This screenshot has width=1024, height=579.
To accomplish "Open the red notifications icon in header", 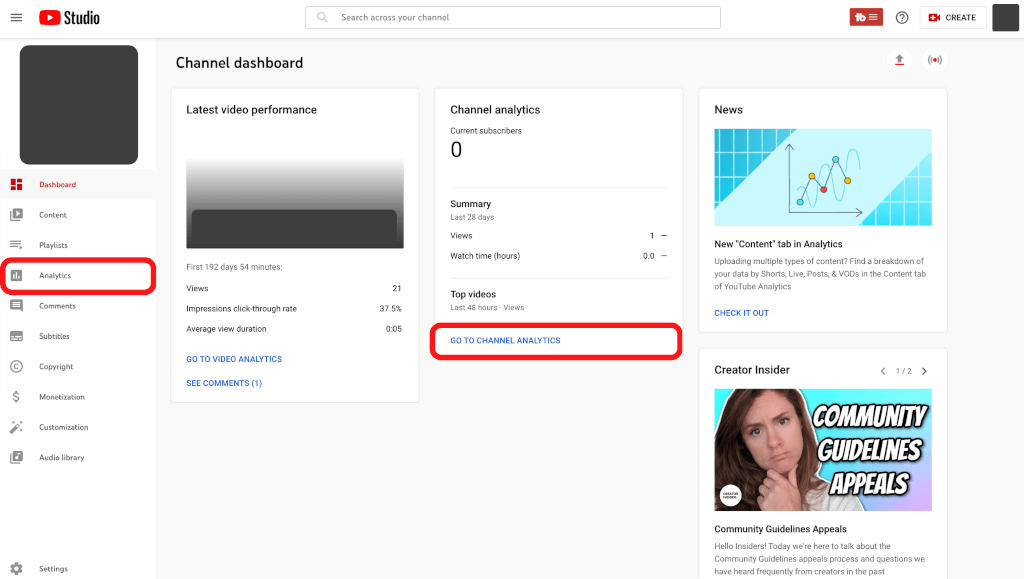I will [866, 18].
